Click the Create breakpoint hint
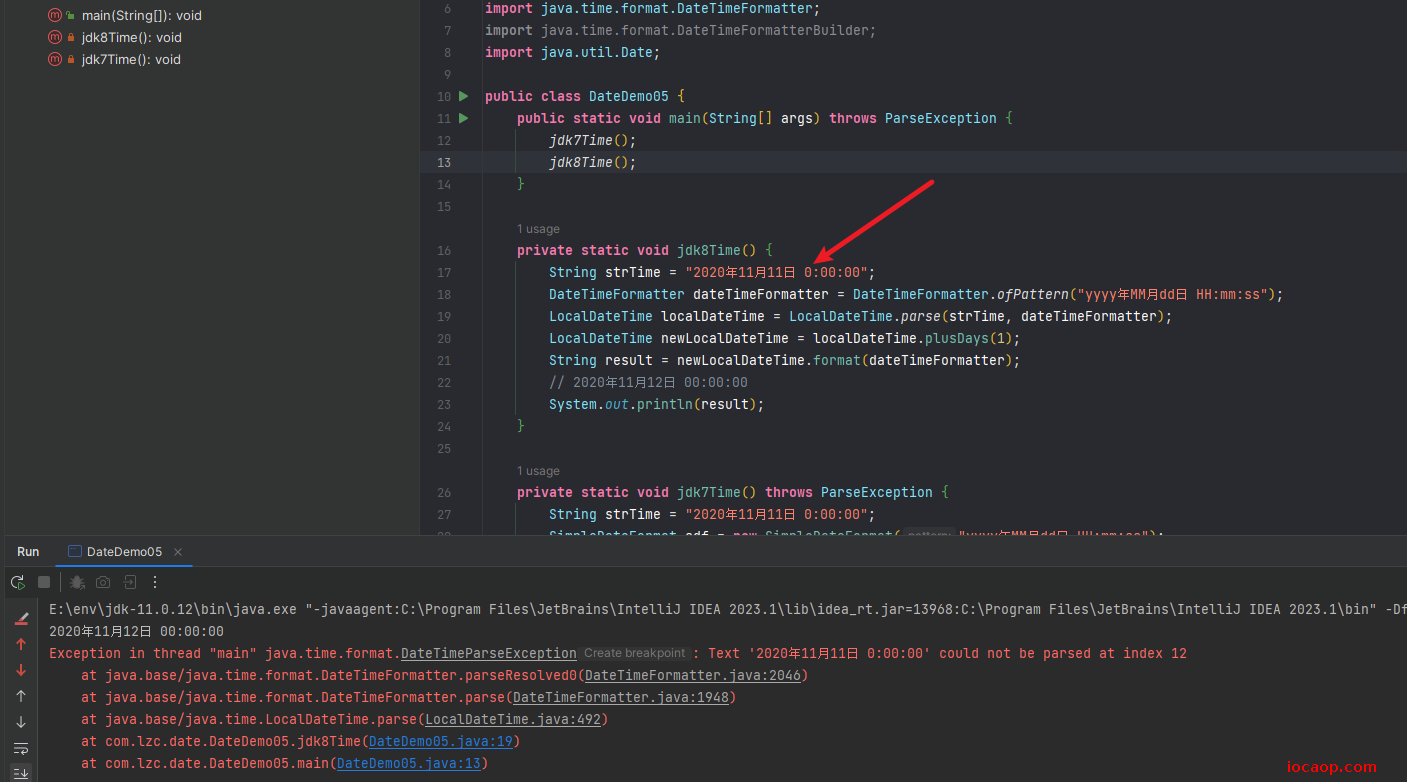 pos(635,653)
